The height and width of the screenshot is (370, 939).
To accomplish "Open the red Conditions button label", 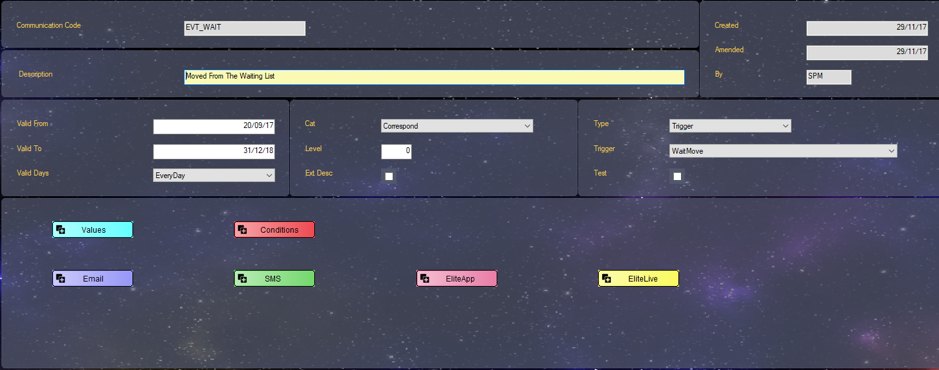I will 279,230.
